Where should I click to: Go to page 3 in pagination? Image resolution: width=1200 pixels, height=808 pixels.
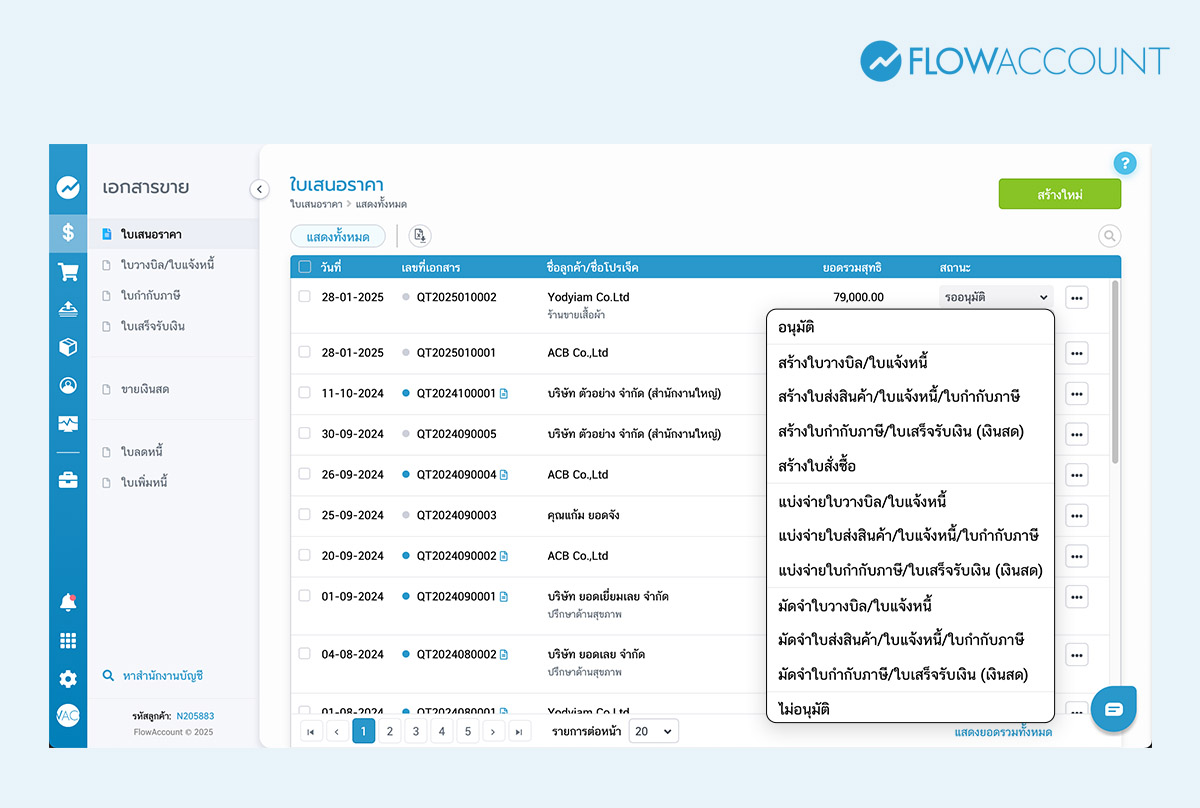pos(415,731)
